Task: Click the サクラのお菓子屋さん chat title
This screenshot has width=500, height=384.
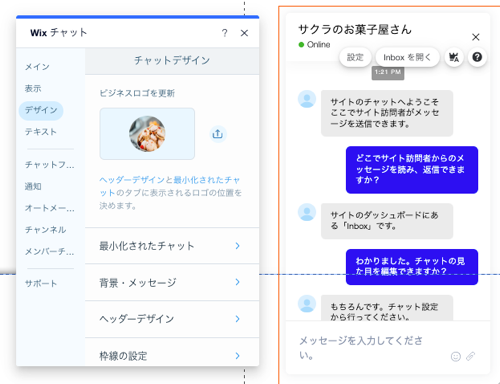Action: (x=355, y=29)
